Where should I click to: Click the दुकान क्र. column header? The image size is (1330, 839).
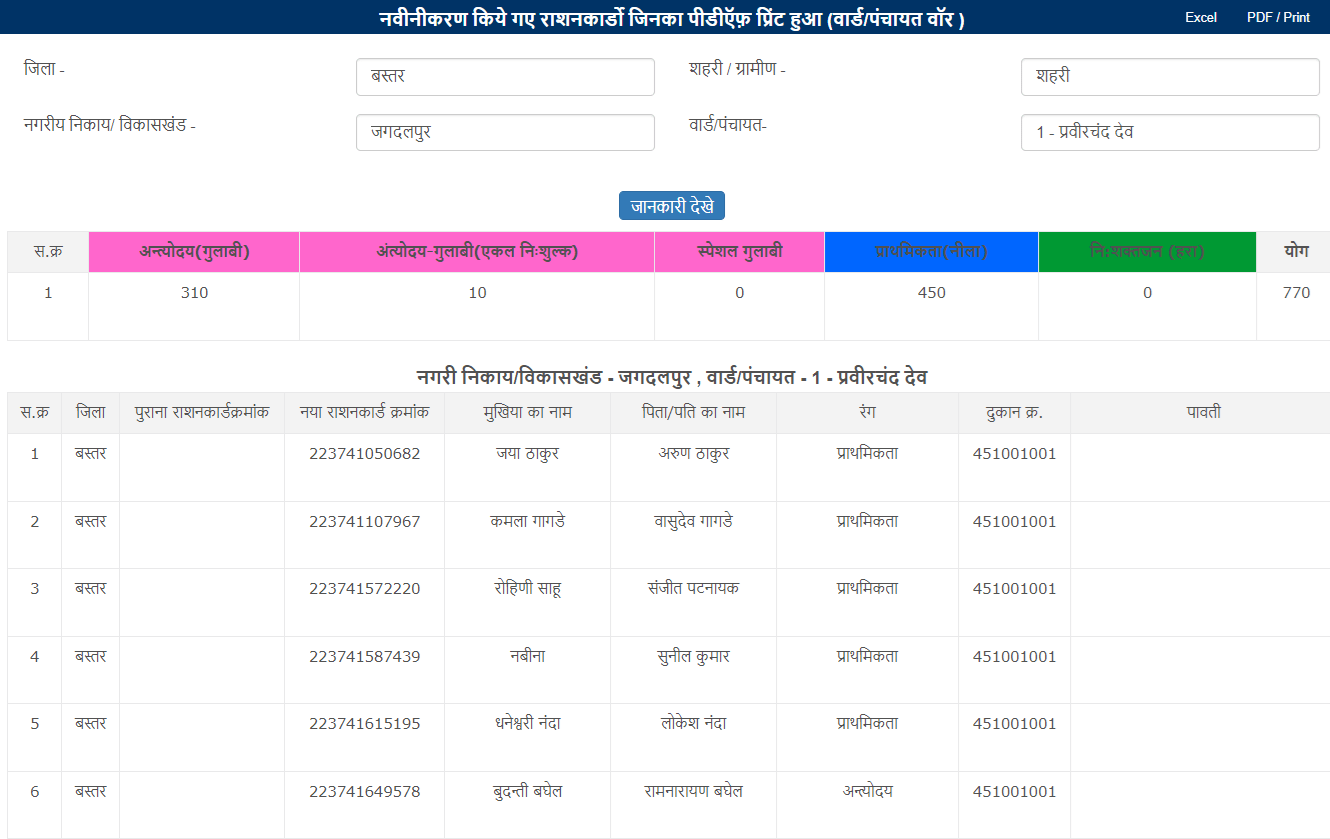point(1014,412)
